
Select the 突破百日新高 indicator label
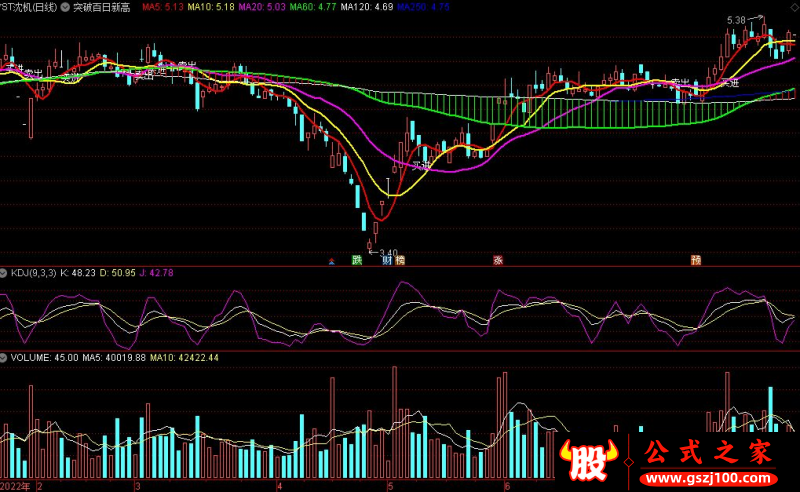click(x=102, y=7)
